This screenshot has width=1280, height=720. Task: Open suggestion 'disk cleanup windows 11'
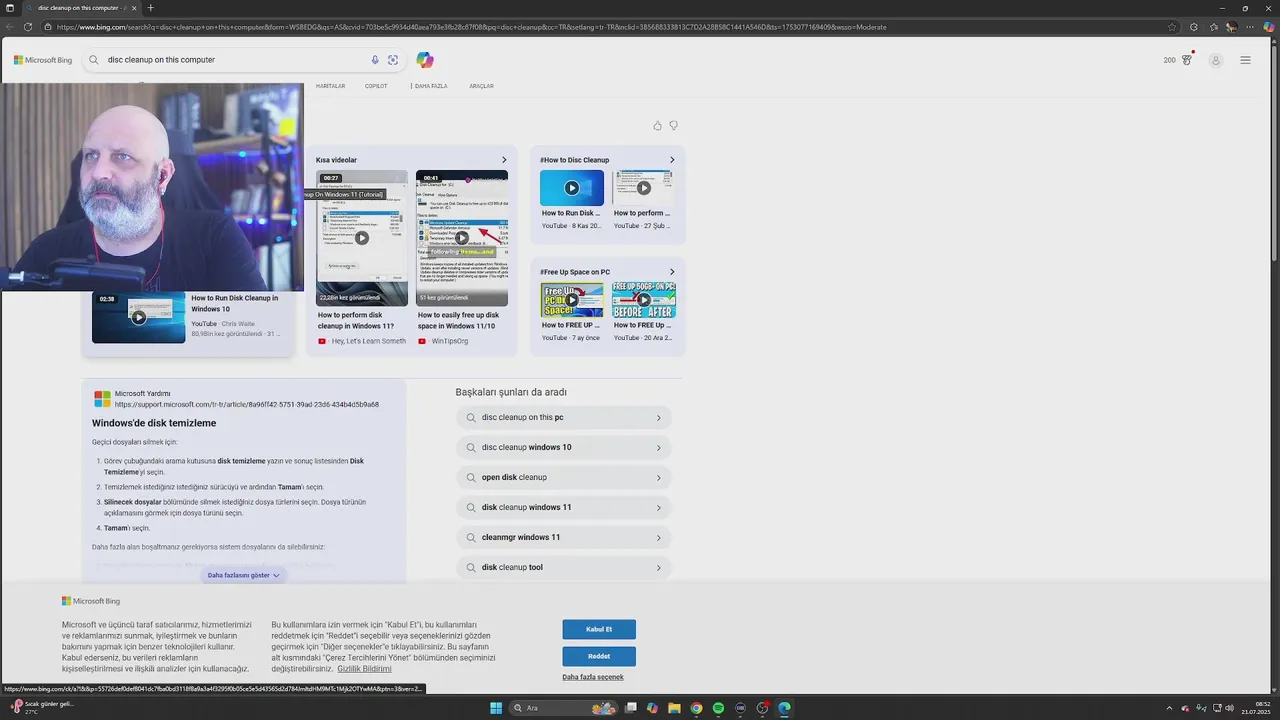[564, 508]
